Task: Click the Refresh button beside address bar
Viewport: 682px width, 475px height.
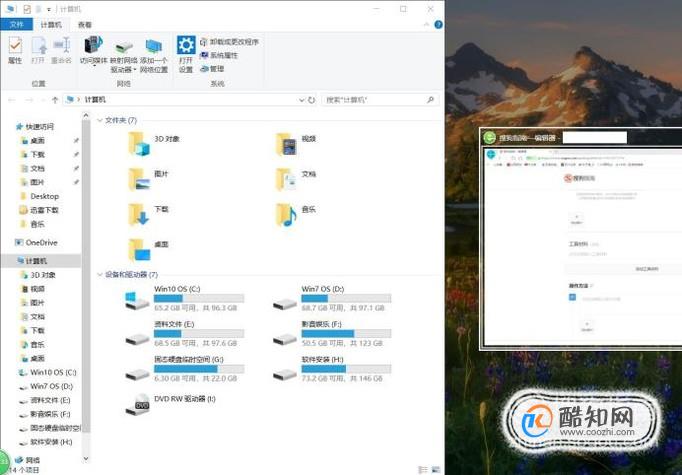Action: point(311,100)
